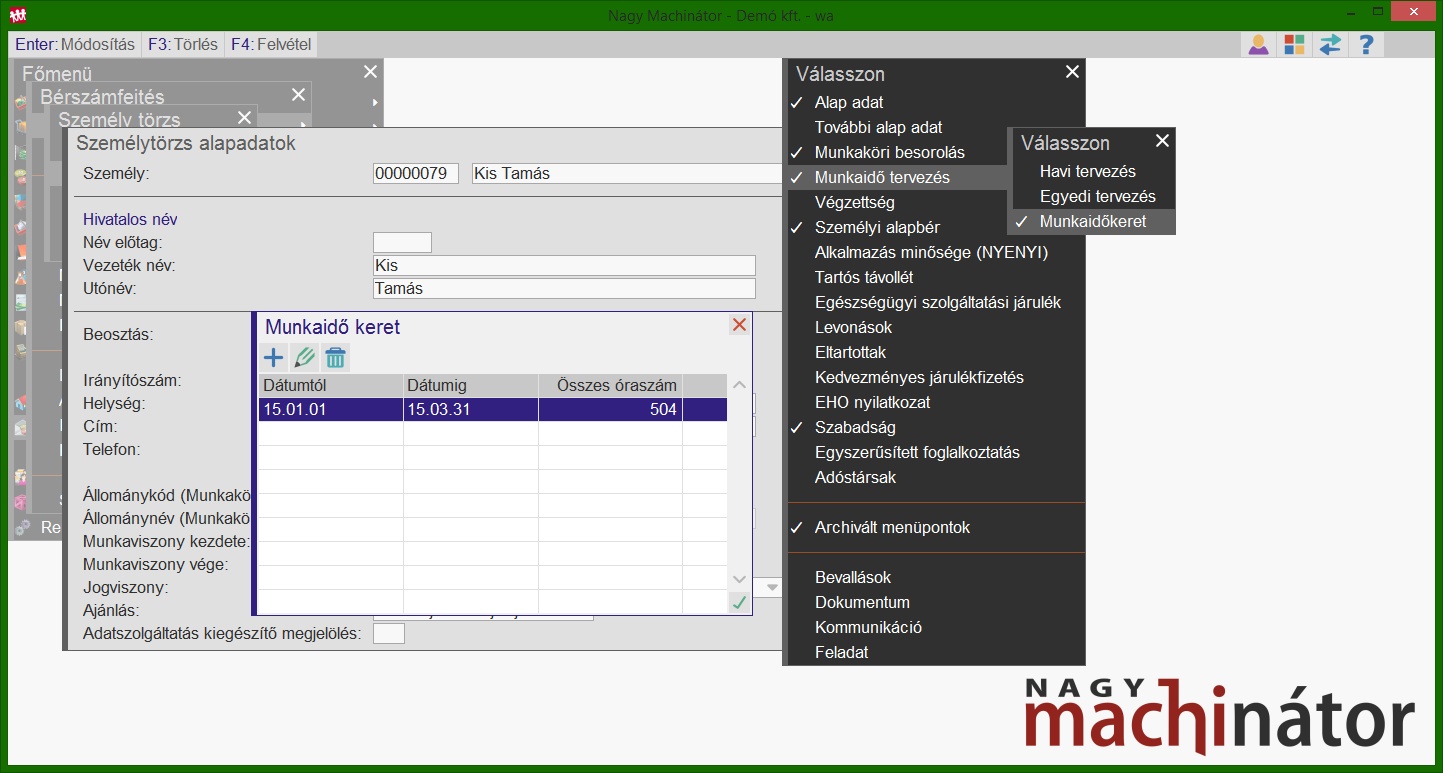Click the F4: Felvétel button
The image size is (1443, 773).
pos(272,44)
